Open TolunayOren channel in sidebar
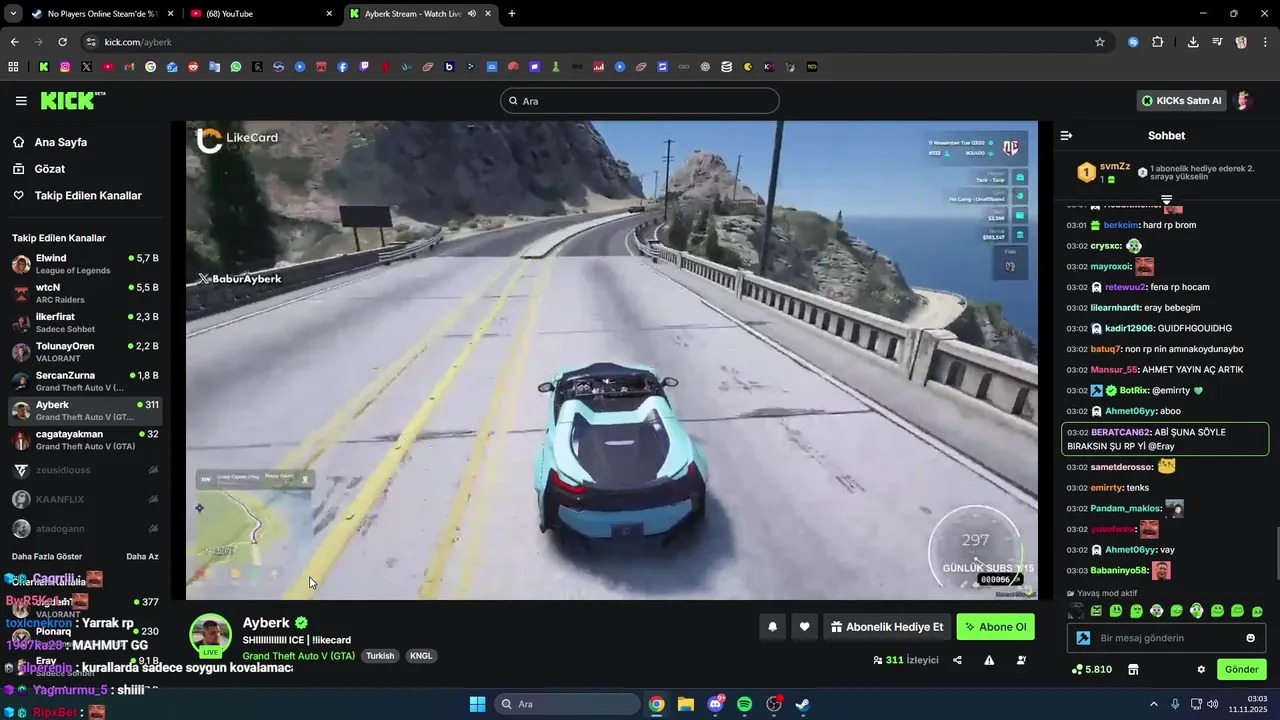The width and height of the screenshot is (1280, 720). 85,352
